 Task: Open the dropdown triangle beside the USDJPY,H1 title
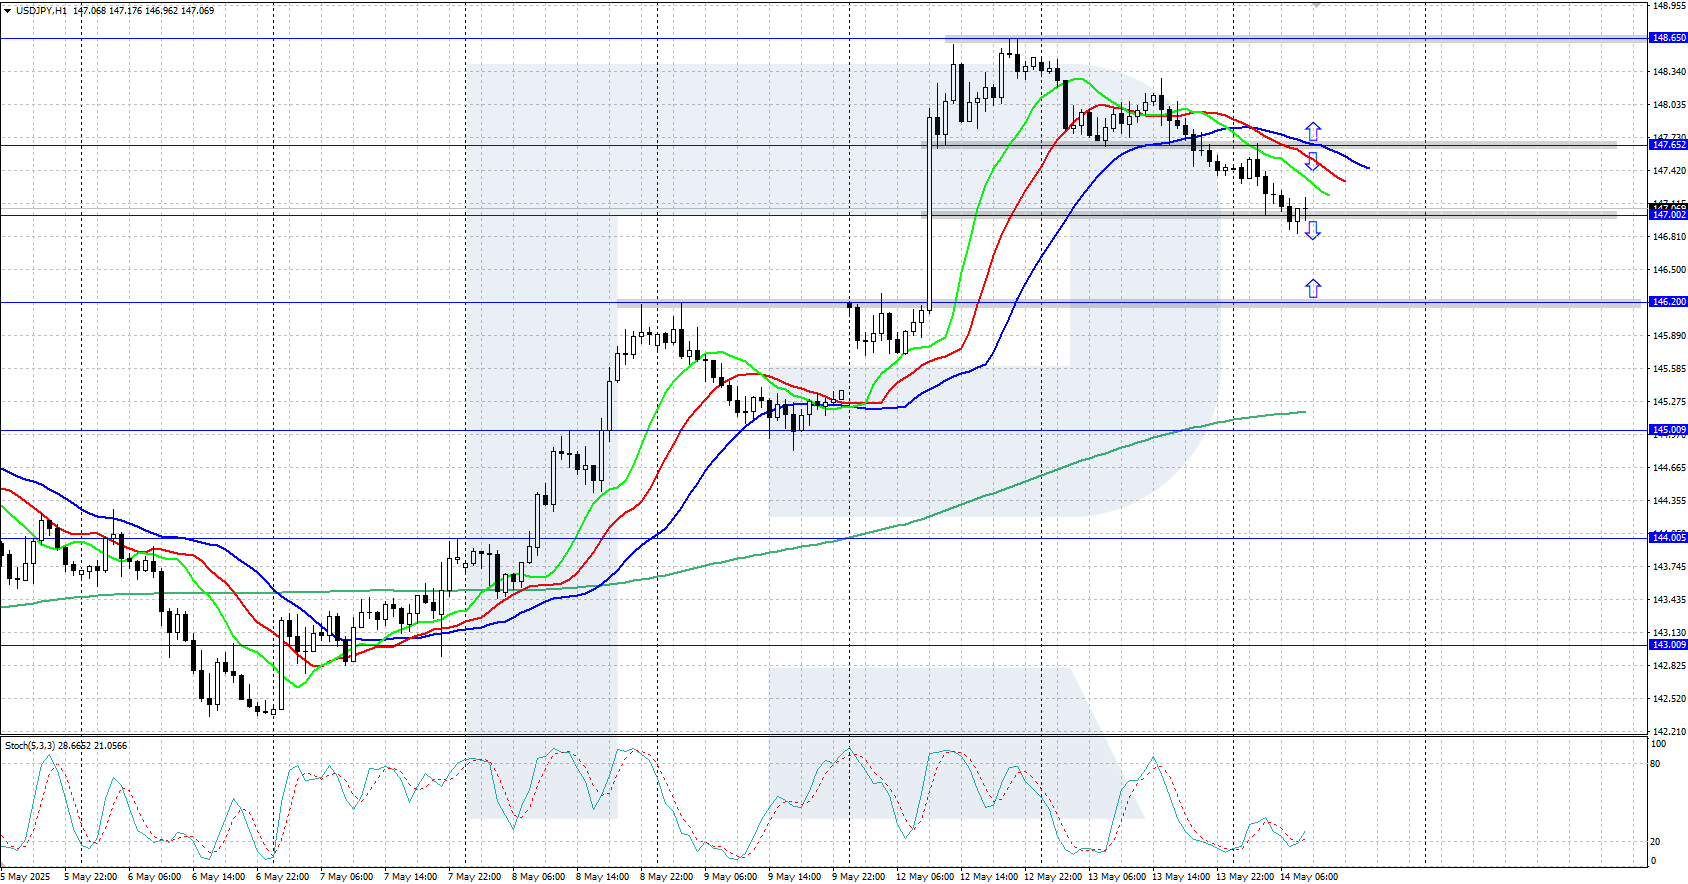[x=6, y=11]
